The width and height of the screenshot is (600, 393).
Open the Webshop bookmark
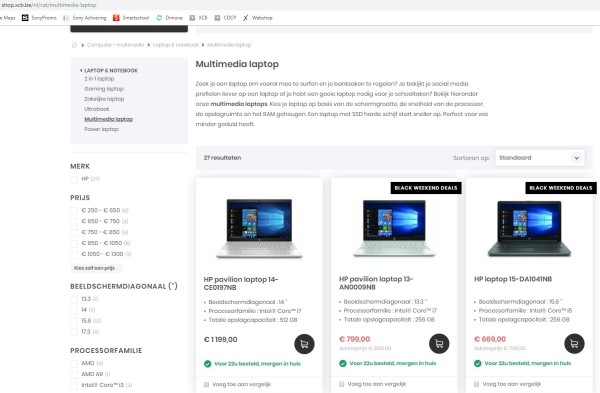pos(258,18)
